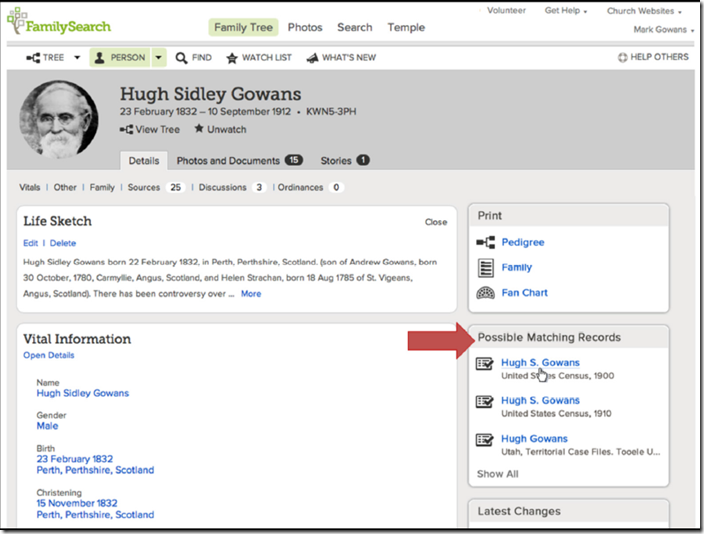
Task: Click the Fan Chart icon
Action: pyautogui.click(x=486, y=293)
